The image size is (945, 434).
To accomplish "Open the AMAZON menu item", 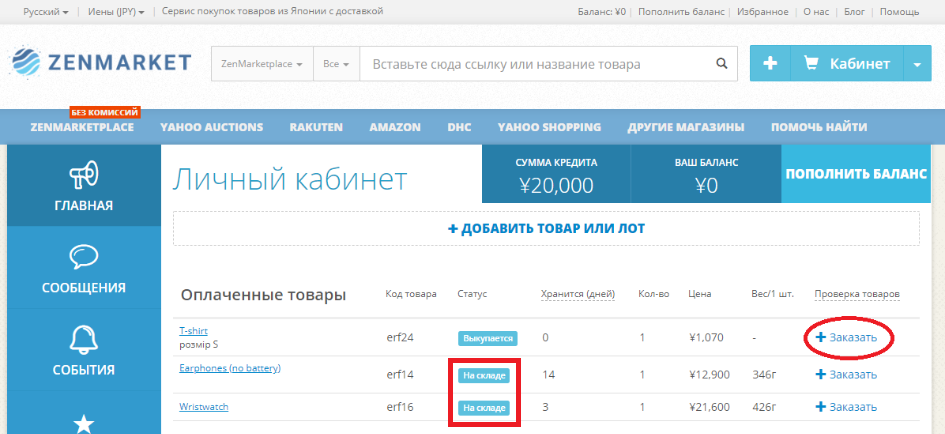I will [395, 127].
